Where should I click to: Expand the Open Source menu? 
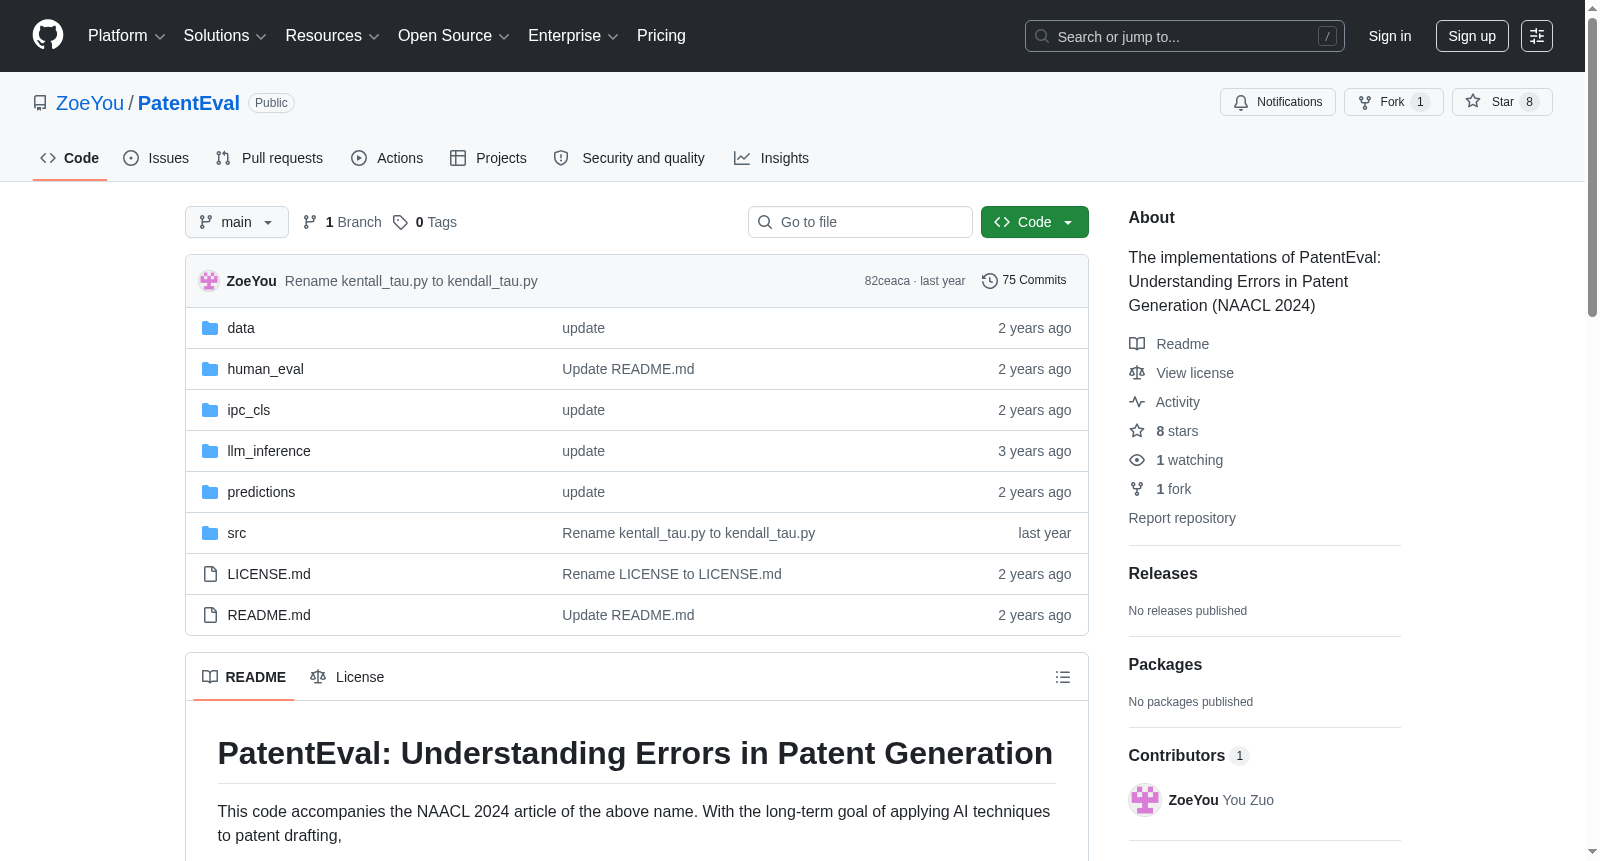coord(454,36)
